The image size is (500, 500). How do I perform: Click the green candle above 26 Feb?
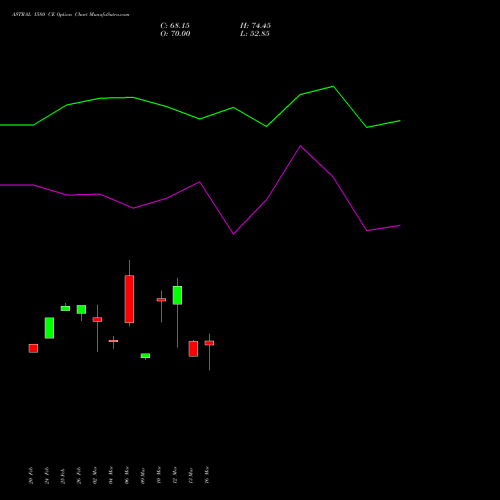coord(81,309)
